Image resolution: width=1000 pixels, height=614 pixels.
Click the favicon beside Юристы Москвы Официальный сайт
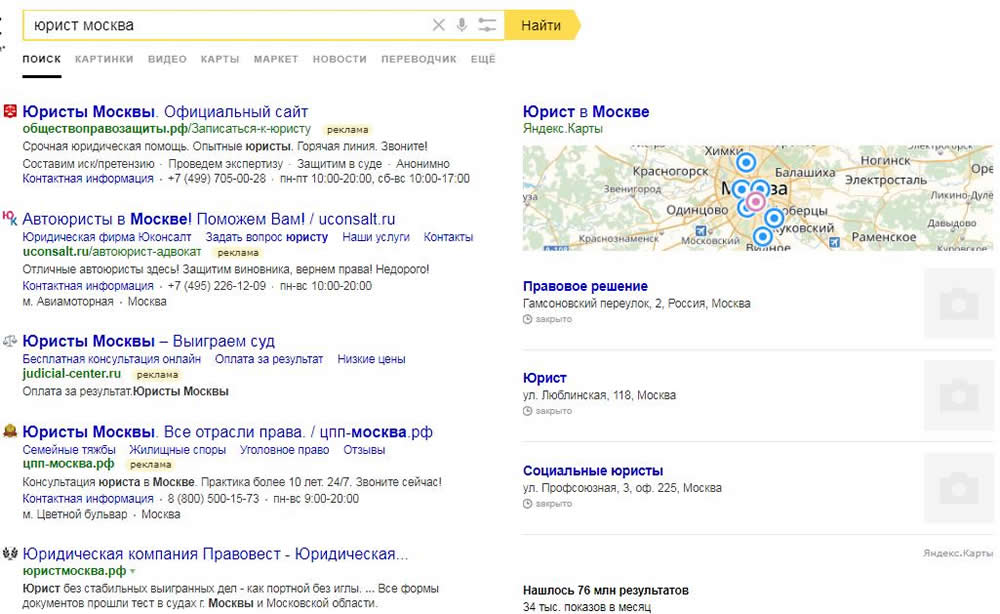coord(10,111)
